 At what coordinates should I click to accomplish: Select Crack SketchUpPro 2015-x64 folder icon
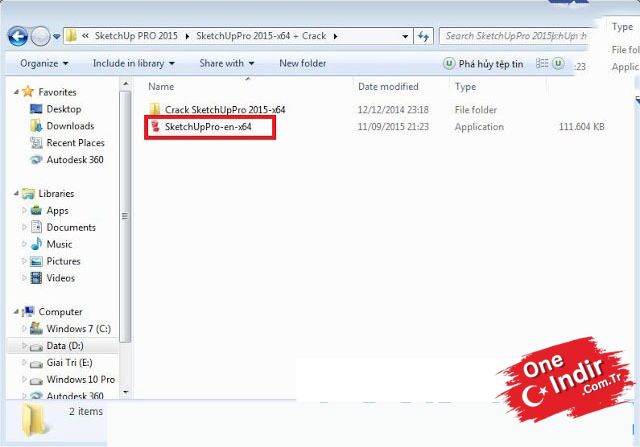pyautogui.click(x=155, y=109)
